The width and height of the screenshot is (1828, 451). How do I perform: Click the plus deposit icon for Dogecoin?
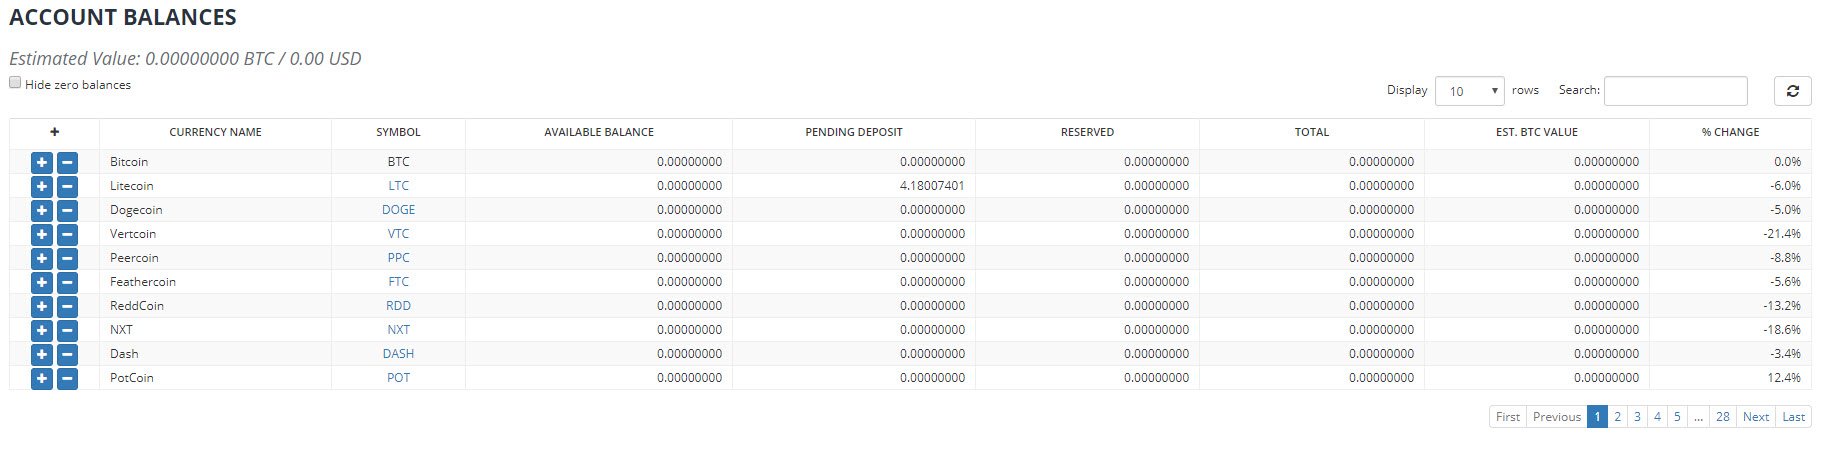(x=42, y=210)
